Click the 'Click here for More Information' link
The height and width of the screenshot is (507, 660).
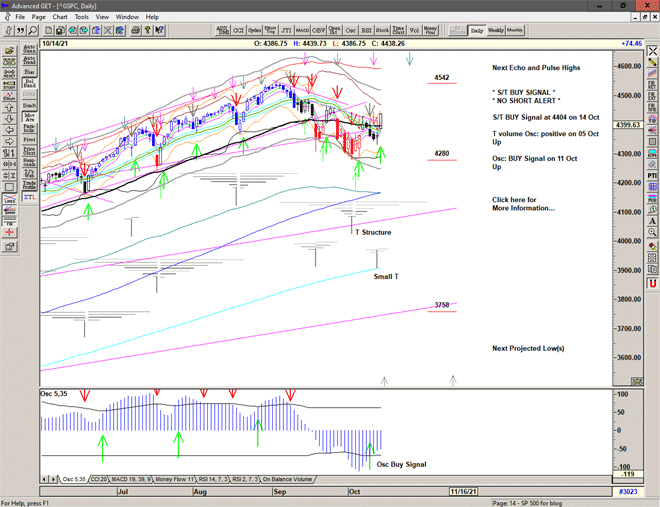click(x=522, y=204)
